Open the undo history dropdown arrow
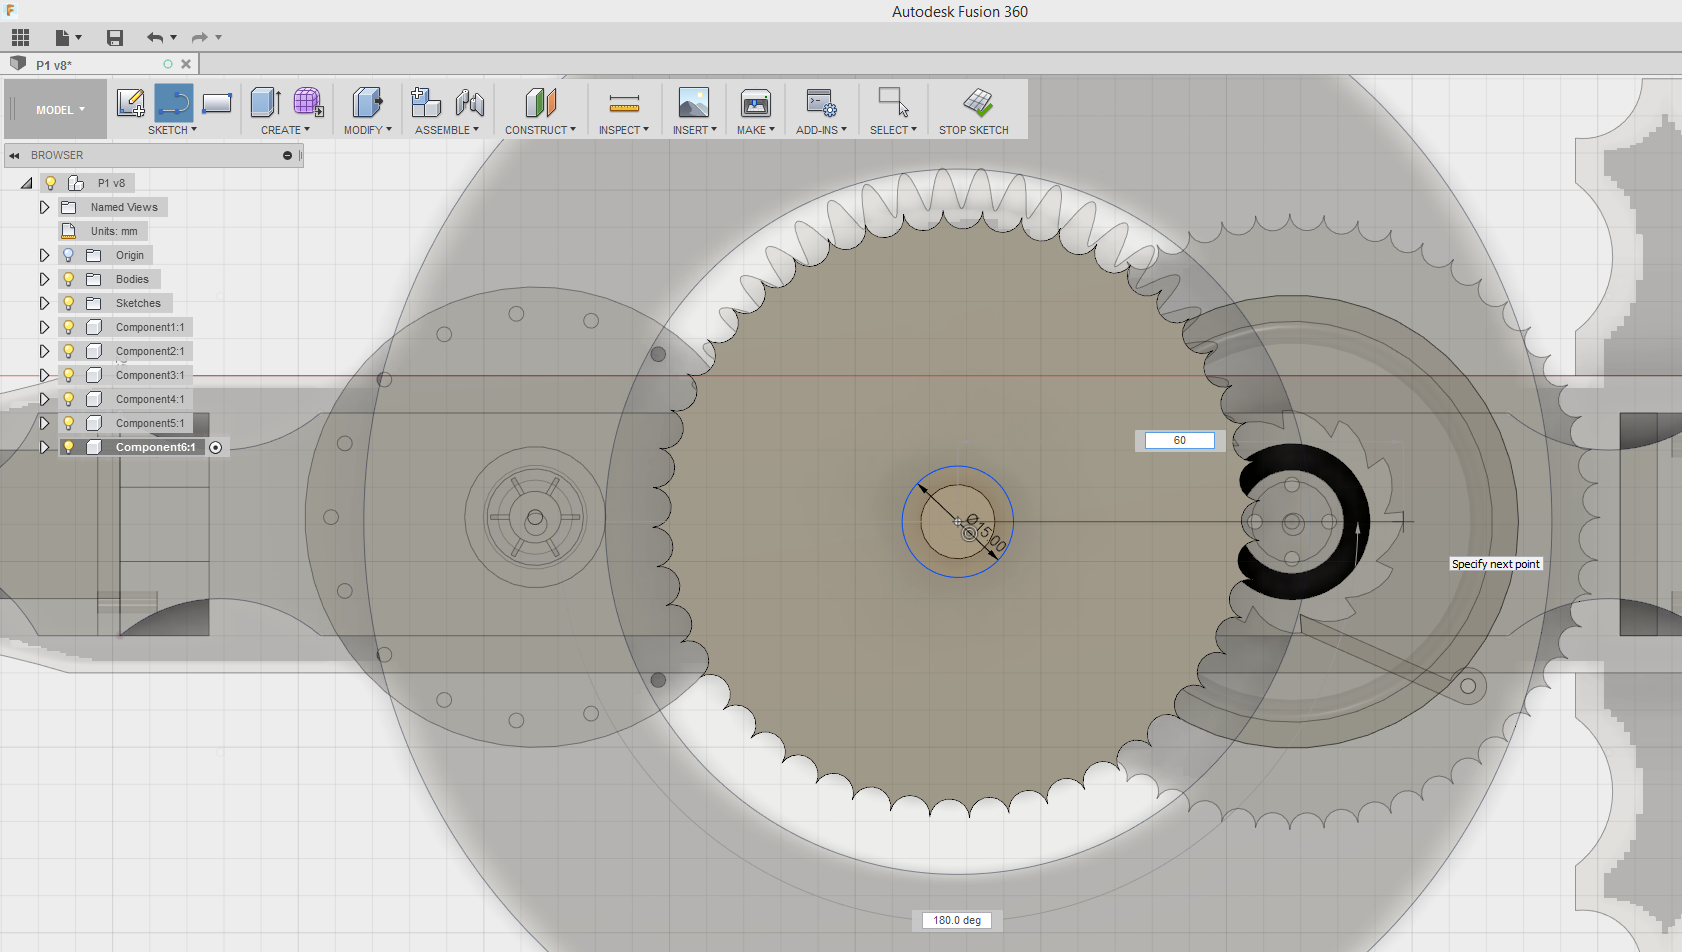 [x=174, y=38]
